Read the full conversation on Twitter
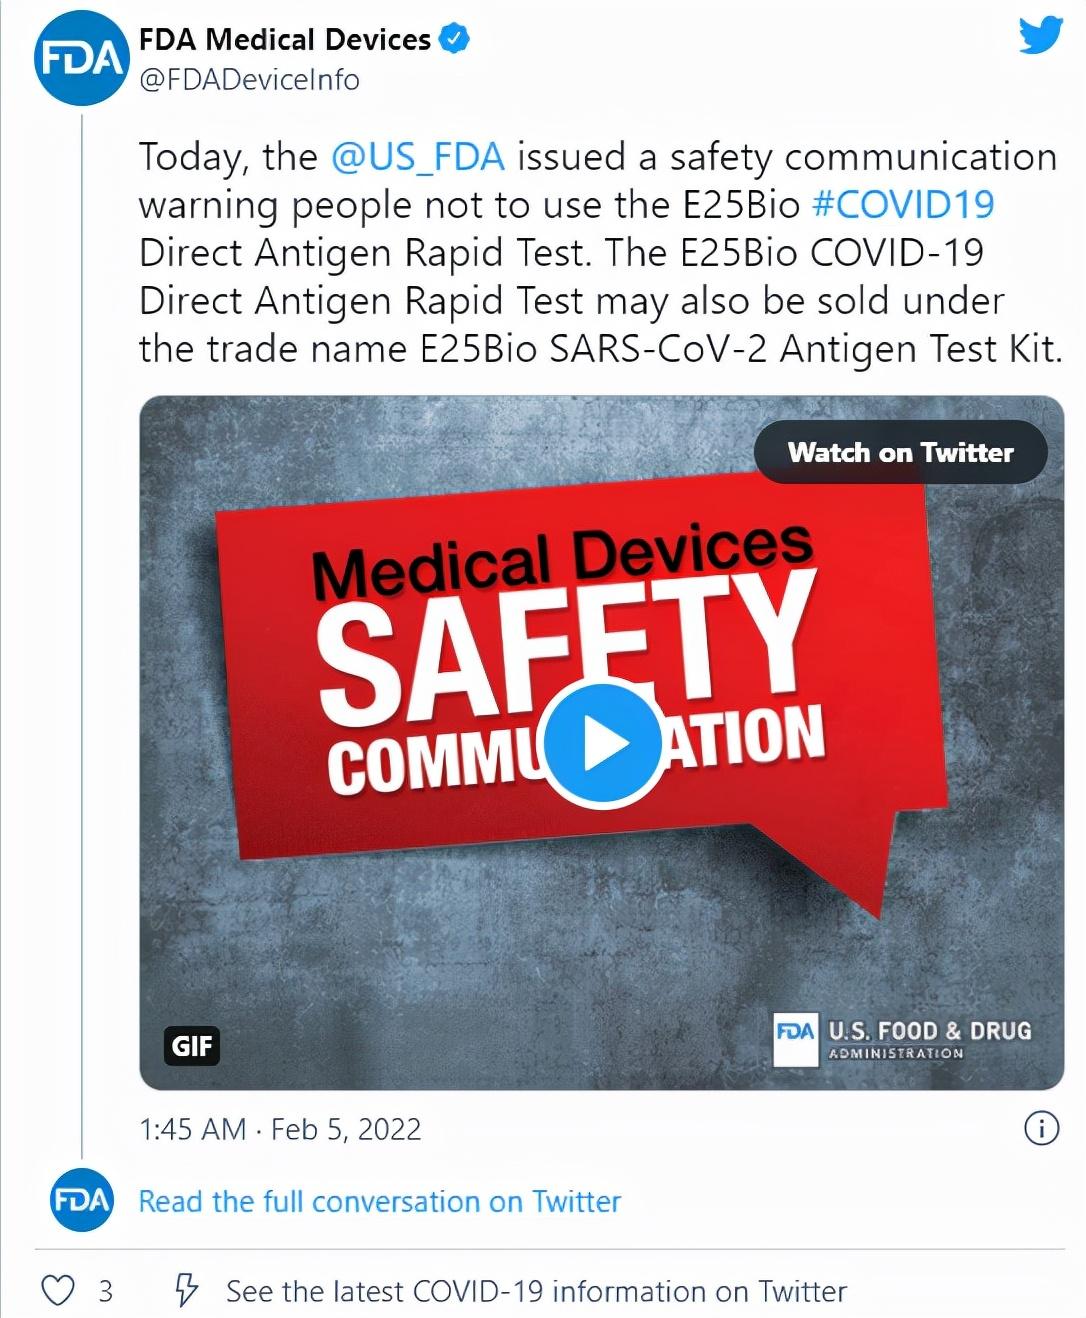Viewport: 1086px width, 1318px height. pos(379,1200)
